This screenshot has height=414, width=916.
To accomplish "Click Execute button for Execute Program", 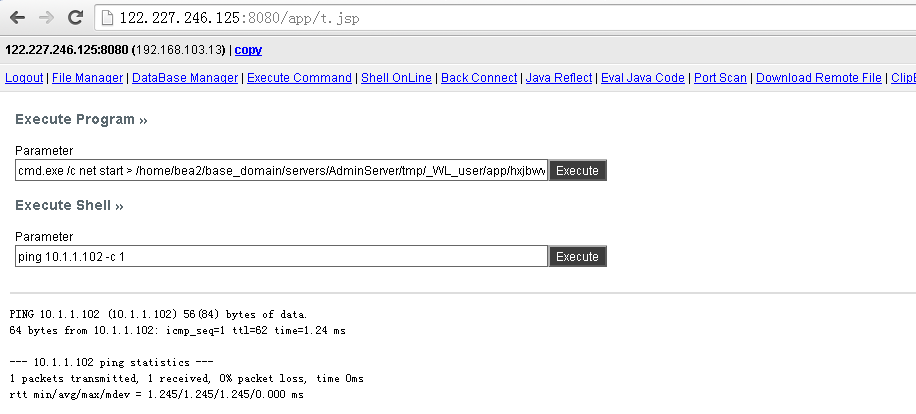I will [578, 171].
